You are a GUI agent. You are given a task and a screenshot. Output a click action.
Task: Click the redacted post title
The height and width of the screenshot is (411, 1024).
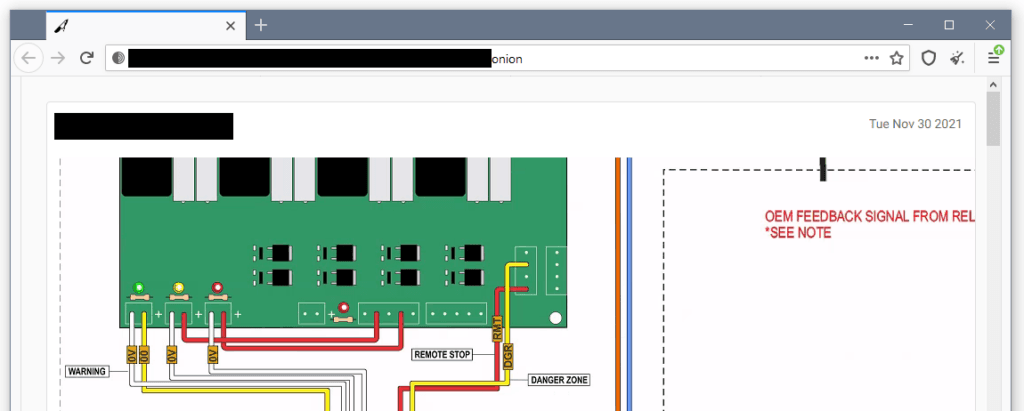tap(143, 126)
